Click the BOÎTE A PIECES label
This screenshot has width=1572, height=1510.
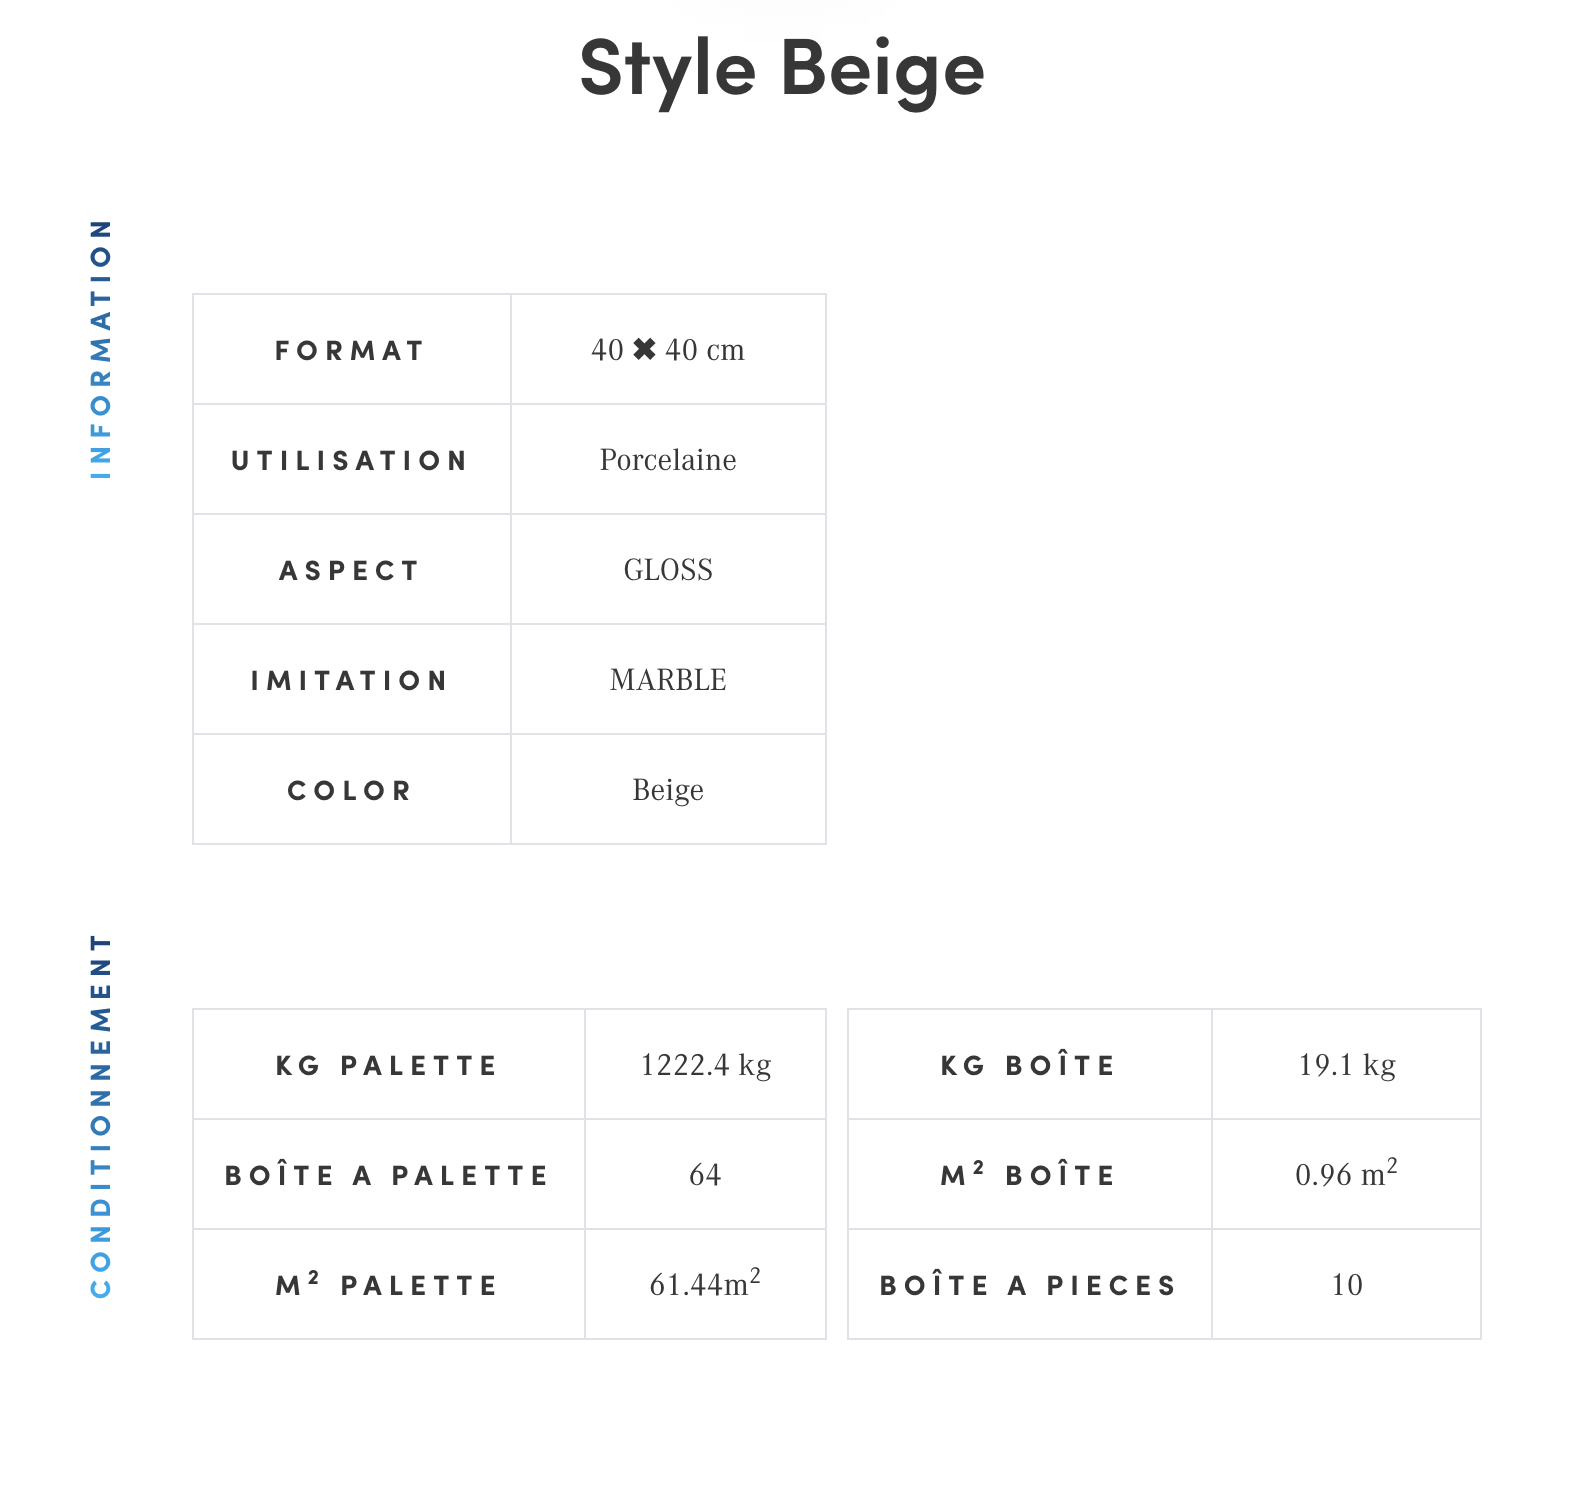1029,1286
